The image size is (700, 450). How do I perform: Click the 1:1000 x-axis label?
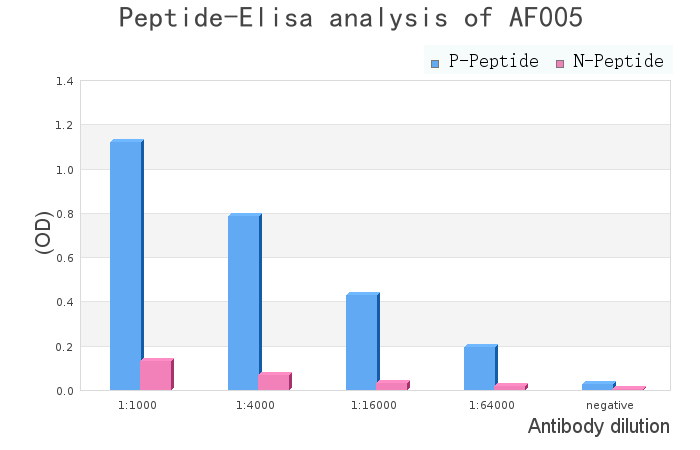(x=137, y=405)
